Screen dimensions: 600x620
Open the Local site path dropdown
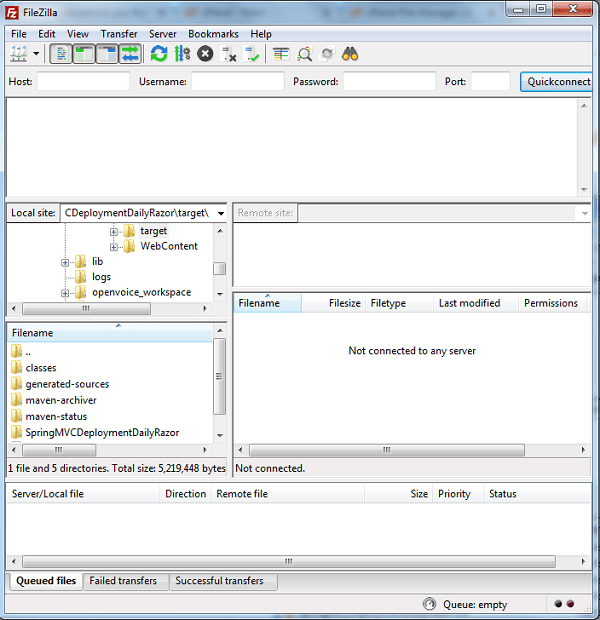point(221,214)
